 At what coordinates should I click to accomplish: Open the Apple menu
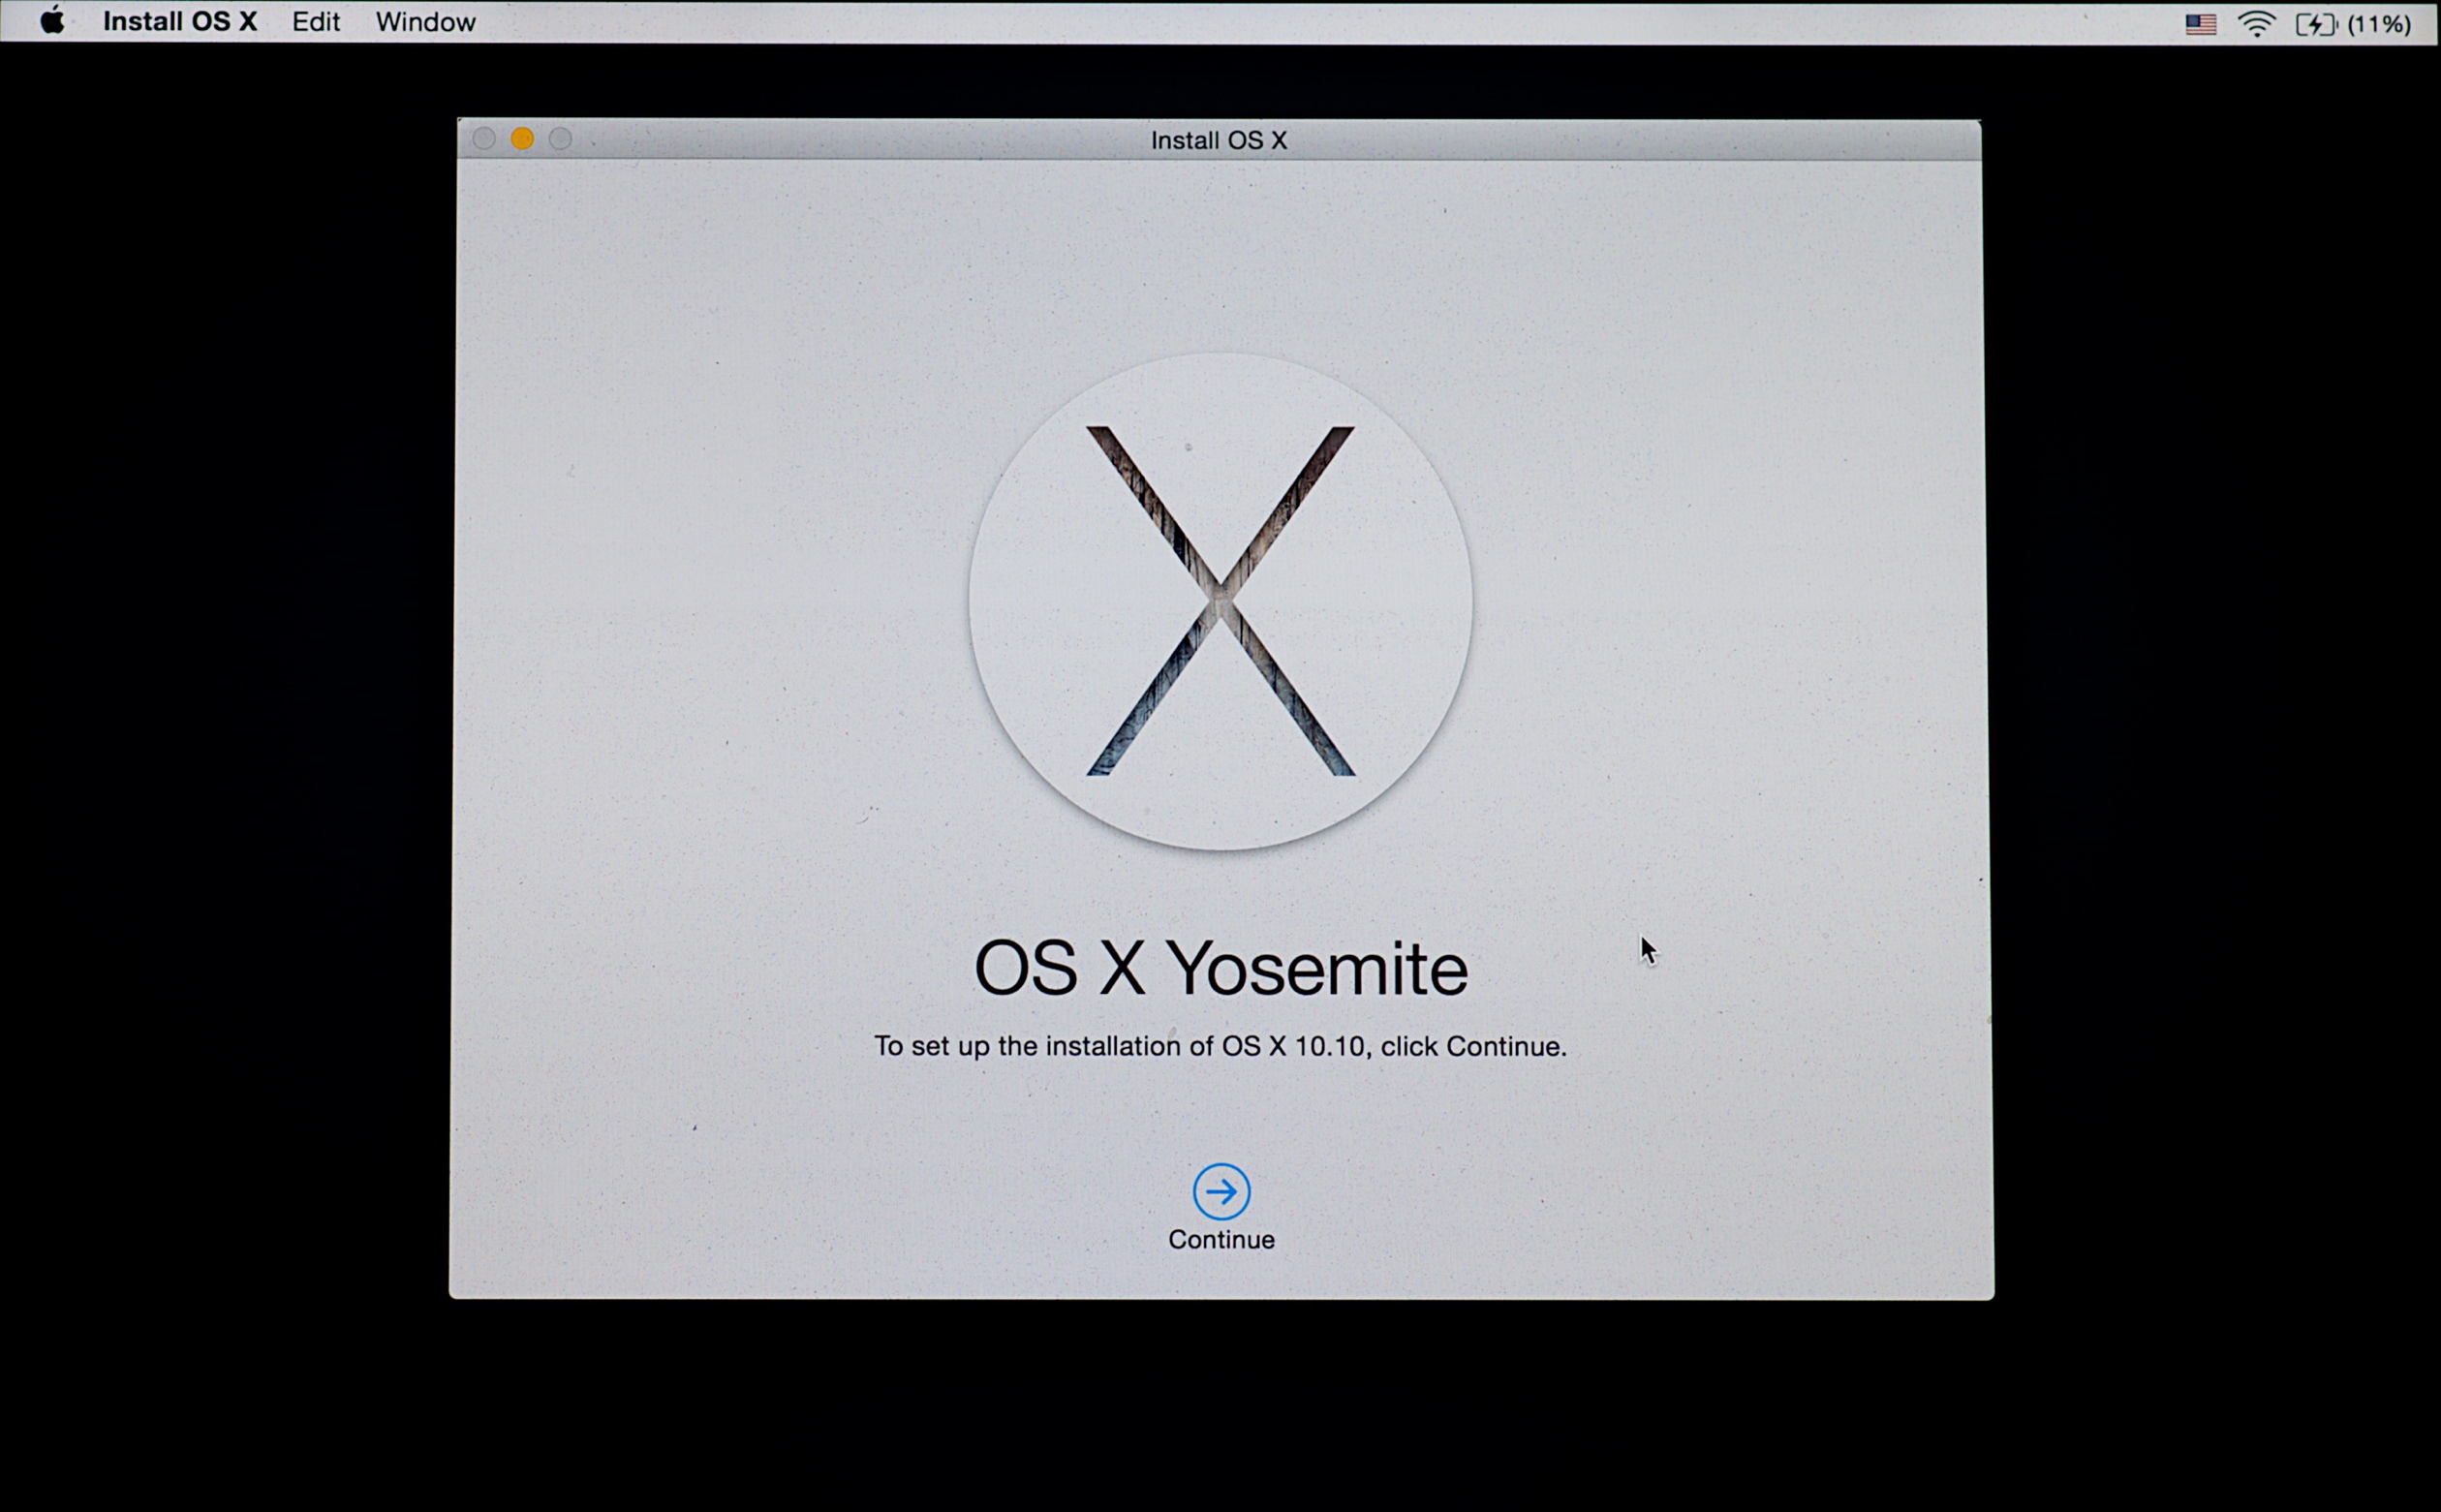tap(52, 21)
